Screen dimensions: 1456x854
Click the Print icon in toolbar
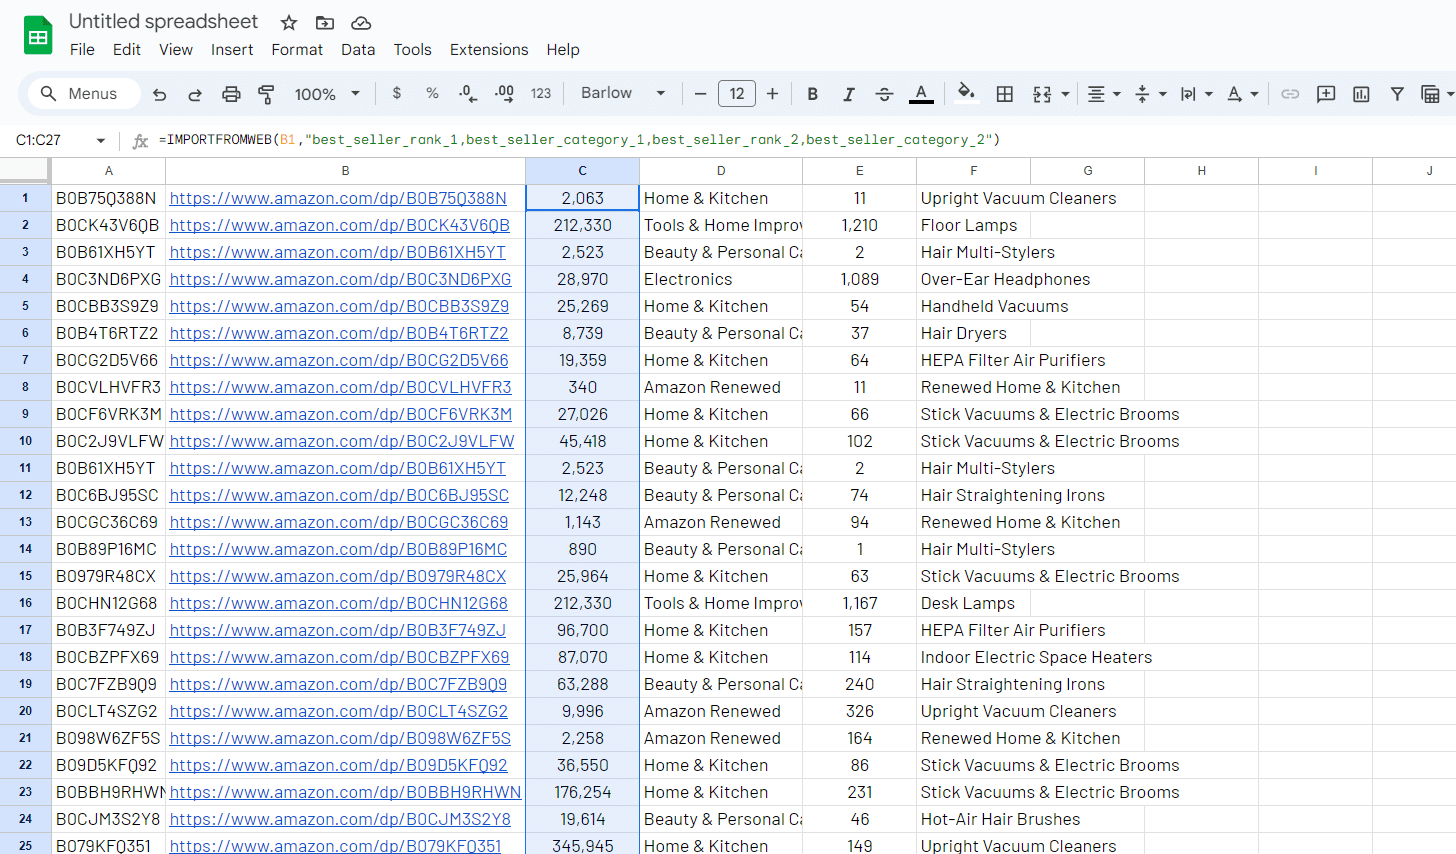231,94
